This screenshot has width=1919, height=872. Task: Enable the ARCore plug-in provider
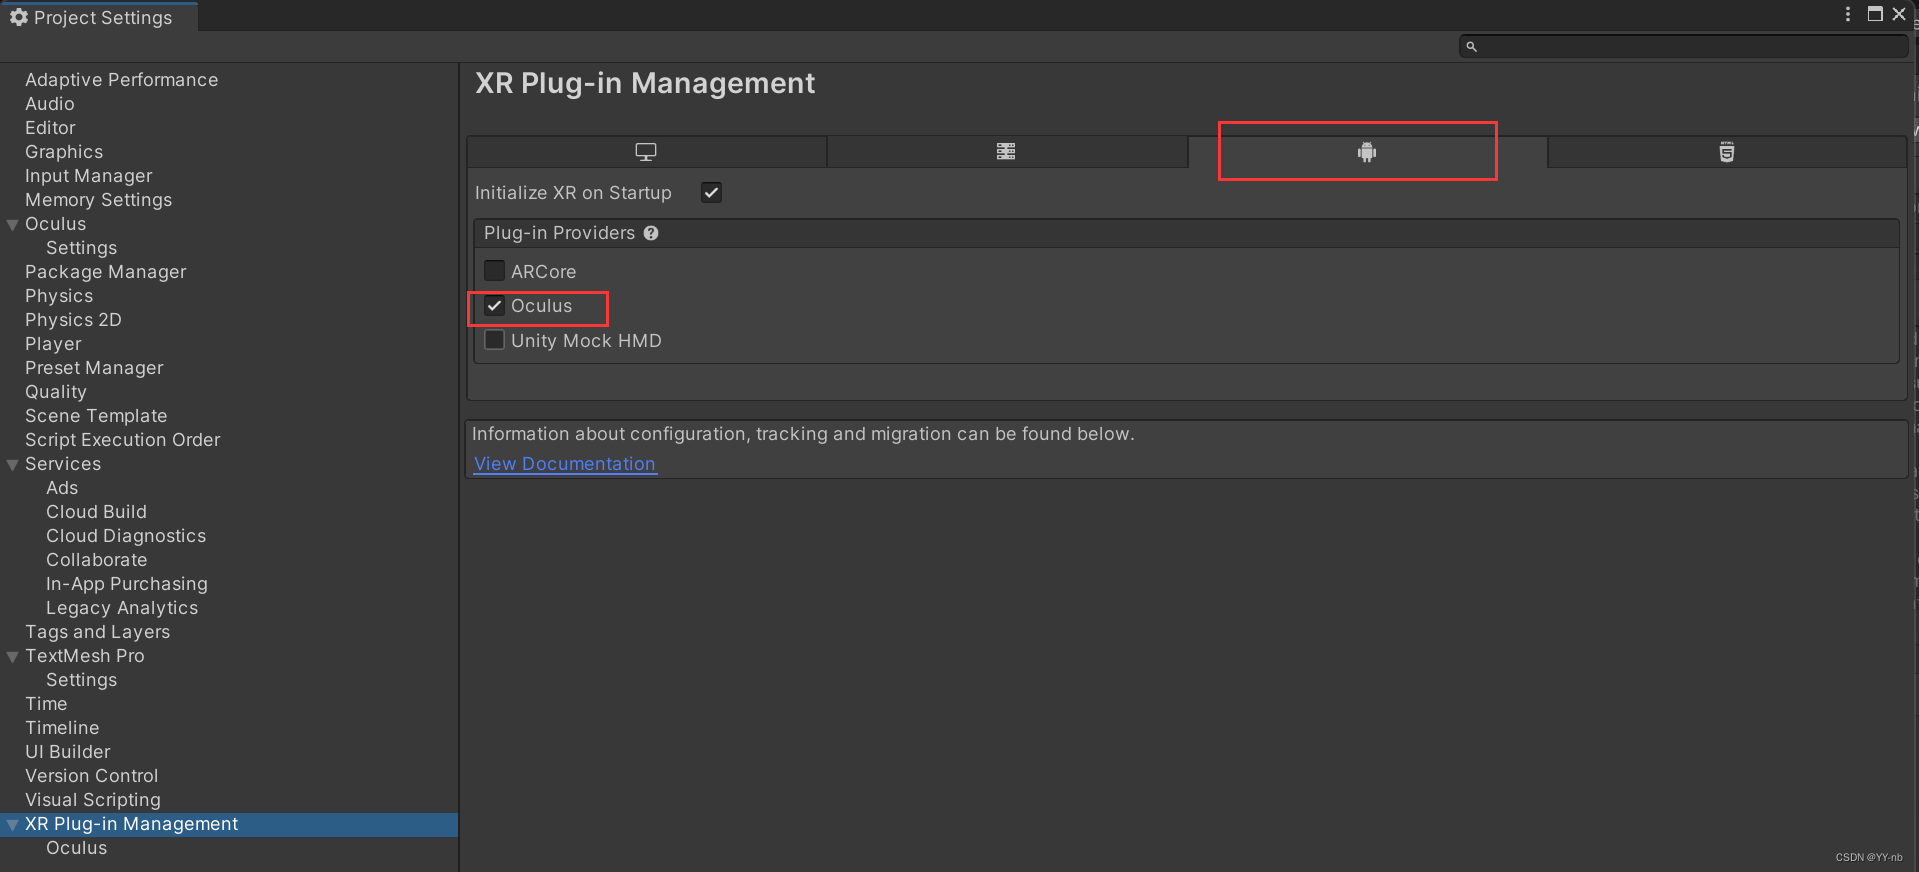coord(494,271)
